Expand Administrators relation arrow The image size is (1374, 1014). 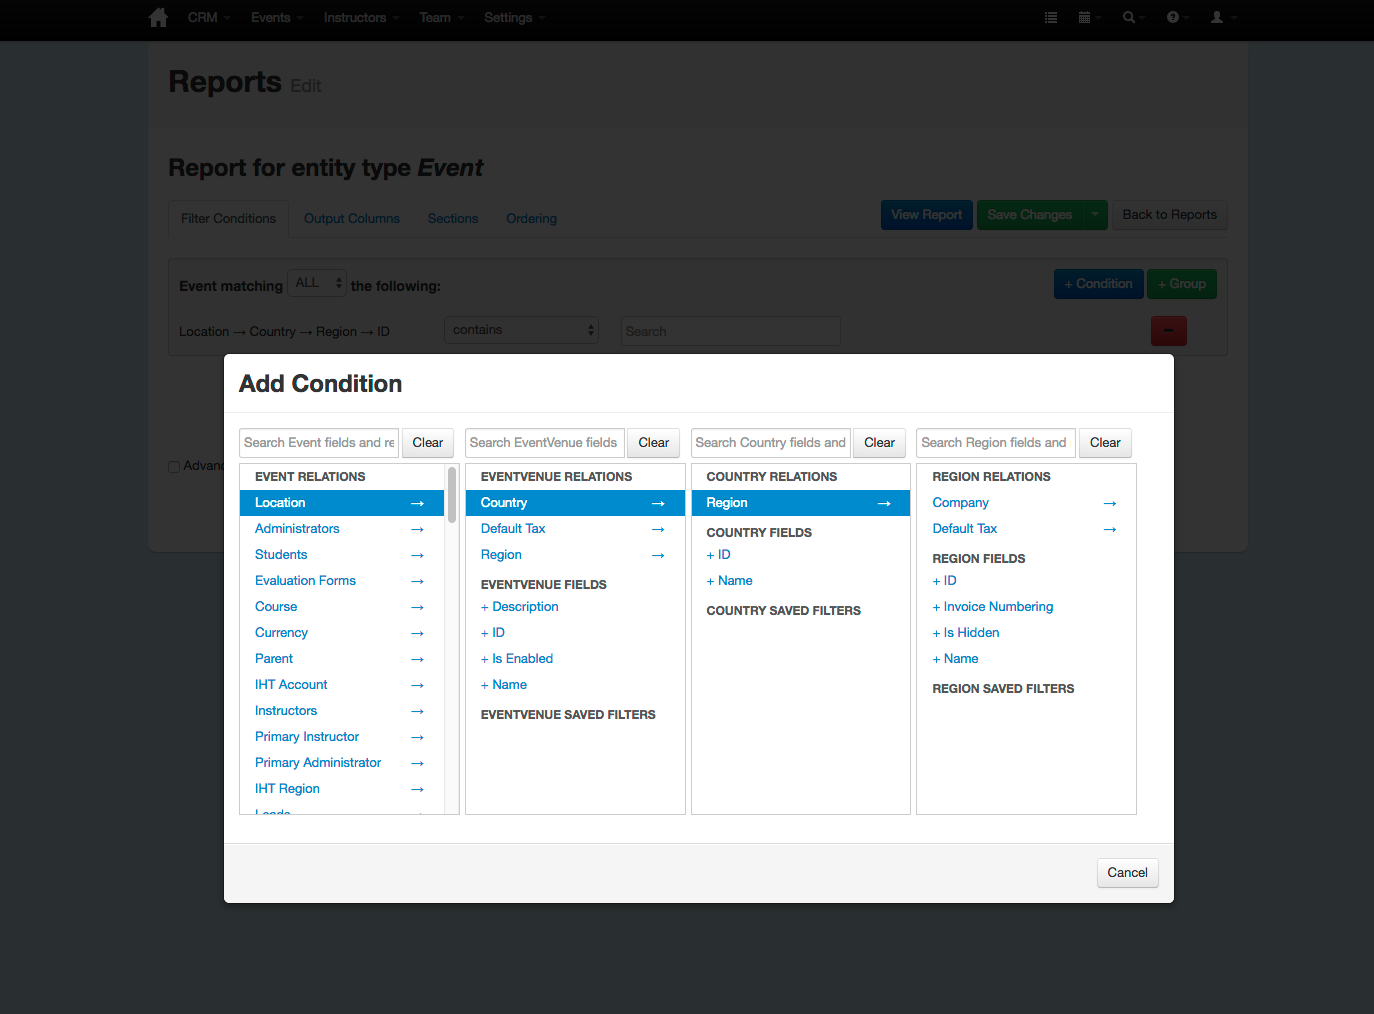(x=418, y=529)
